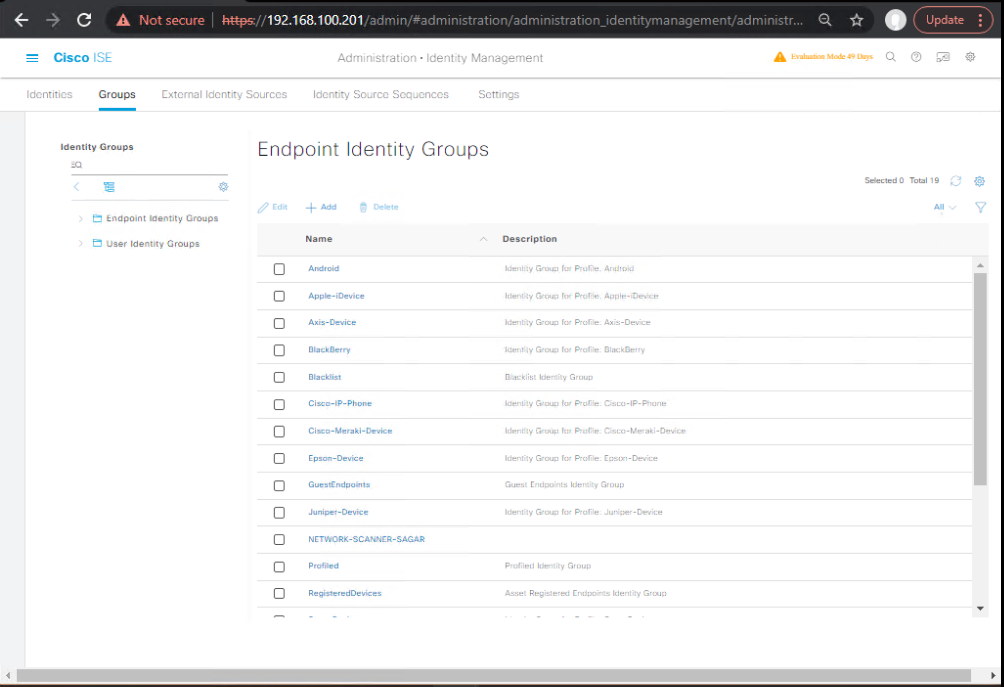Click the Edit pencil button

tap(273, 207)
